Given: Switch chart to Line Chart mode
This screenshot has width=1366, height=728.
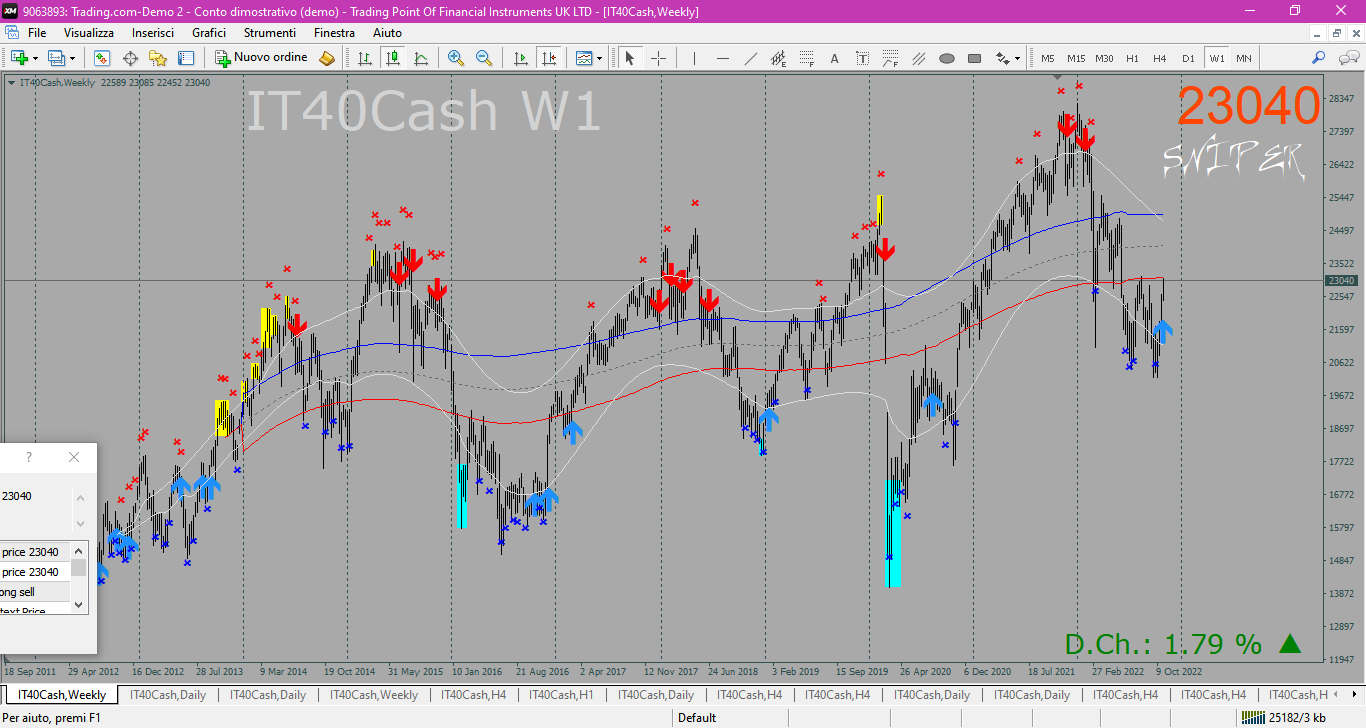Looking at the screenshot, I should coord(421,58).
